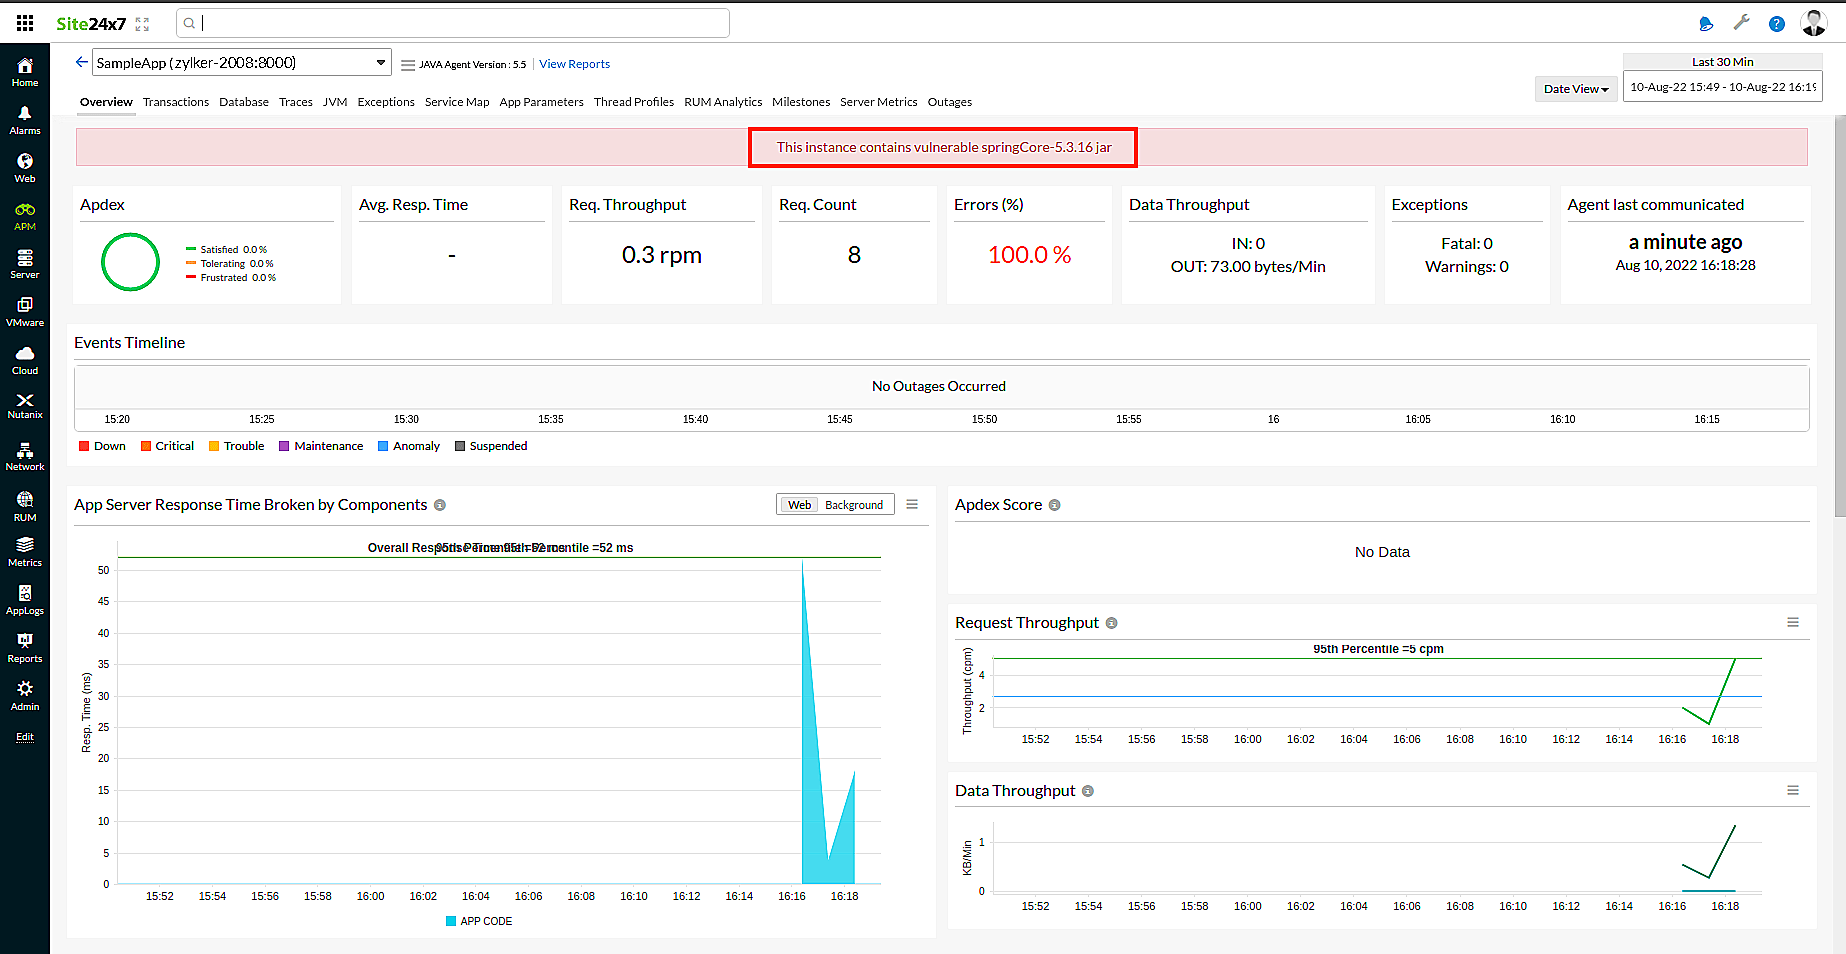This screenshot has width=1846, height=954.
Task: Open the JVM tab
Action: pos(335,102)
